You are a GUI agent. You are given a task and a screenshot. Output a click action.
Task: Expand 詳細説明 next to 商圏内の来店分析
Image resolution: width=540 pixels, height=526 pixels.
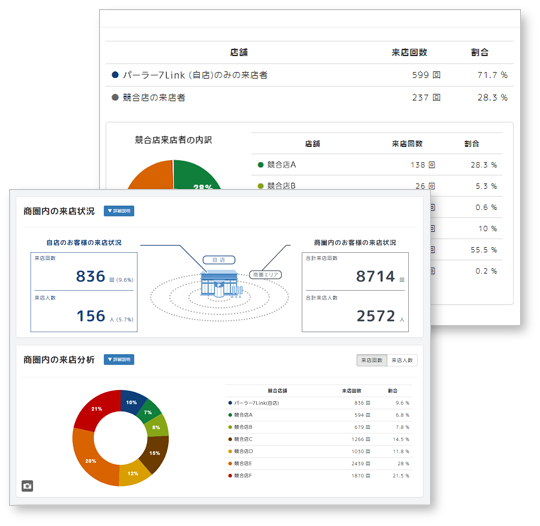click(119, 360)
